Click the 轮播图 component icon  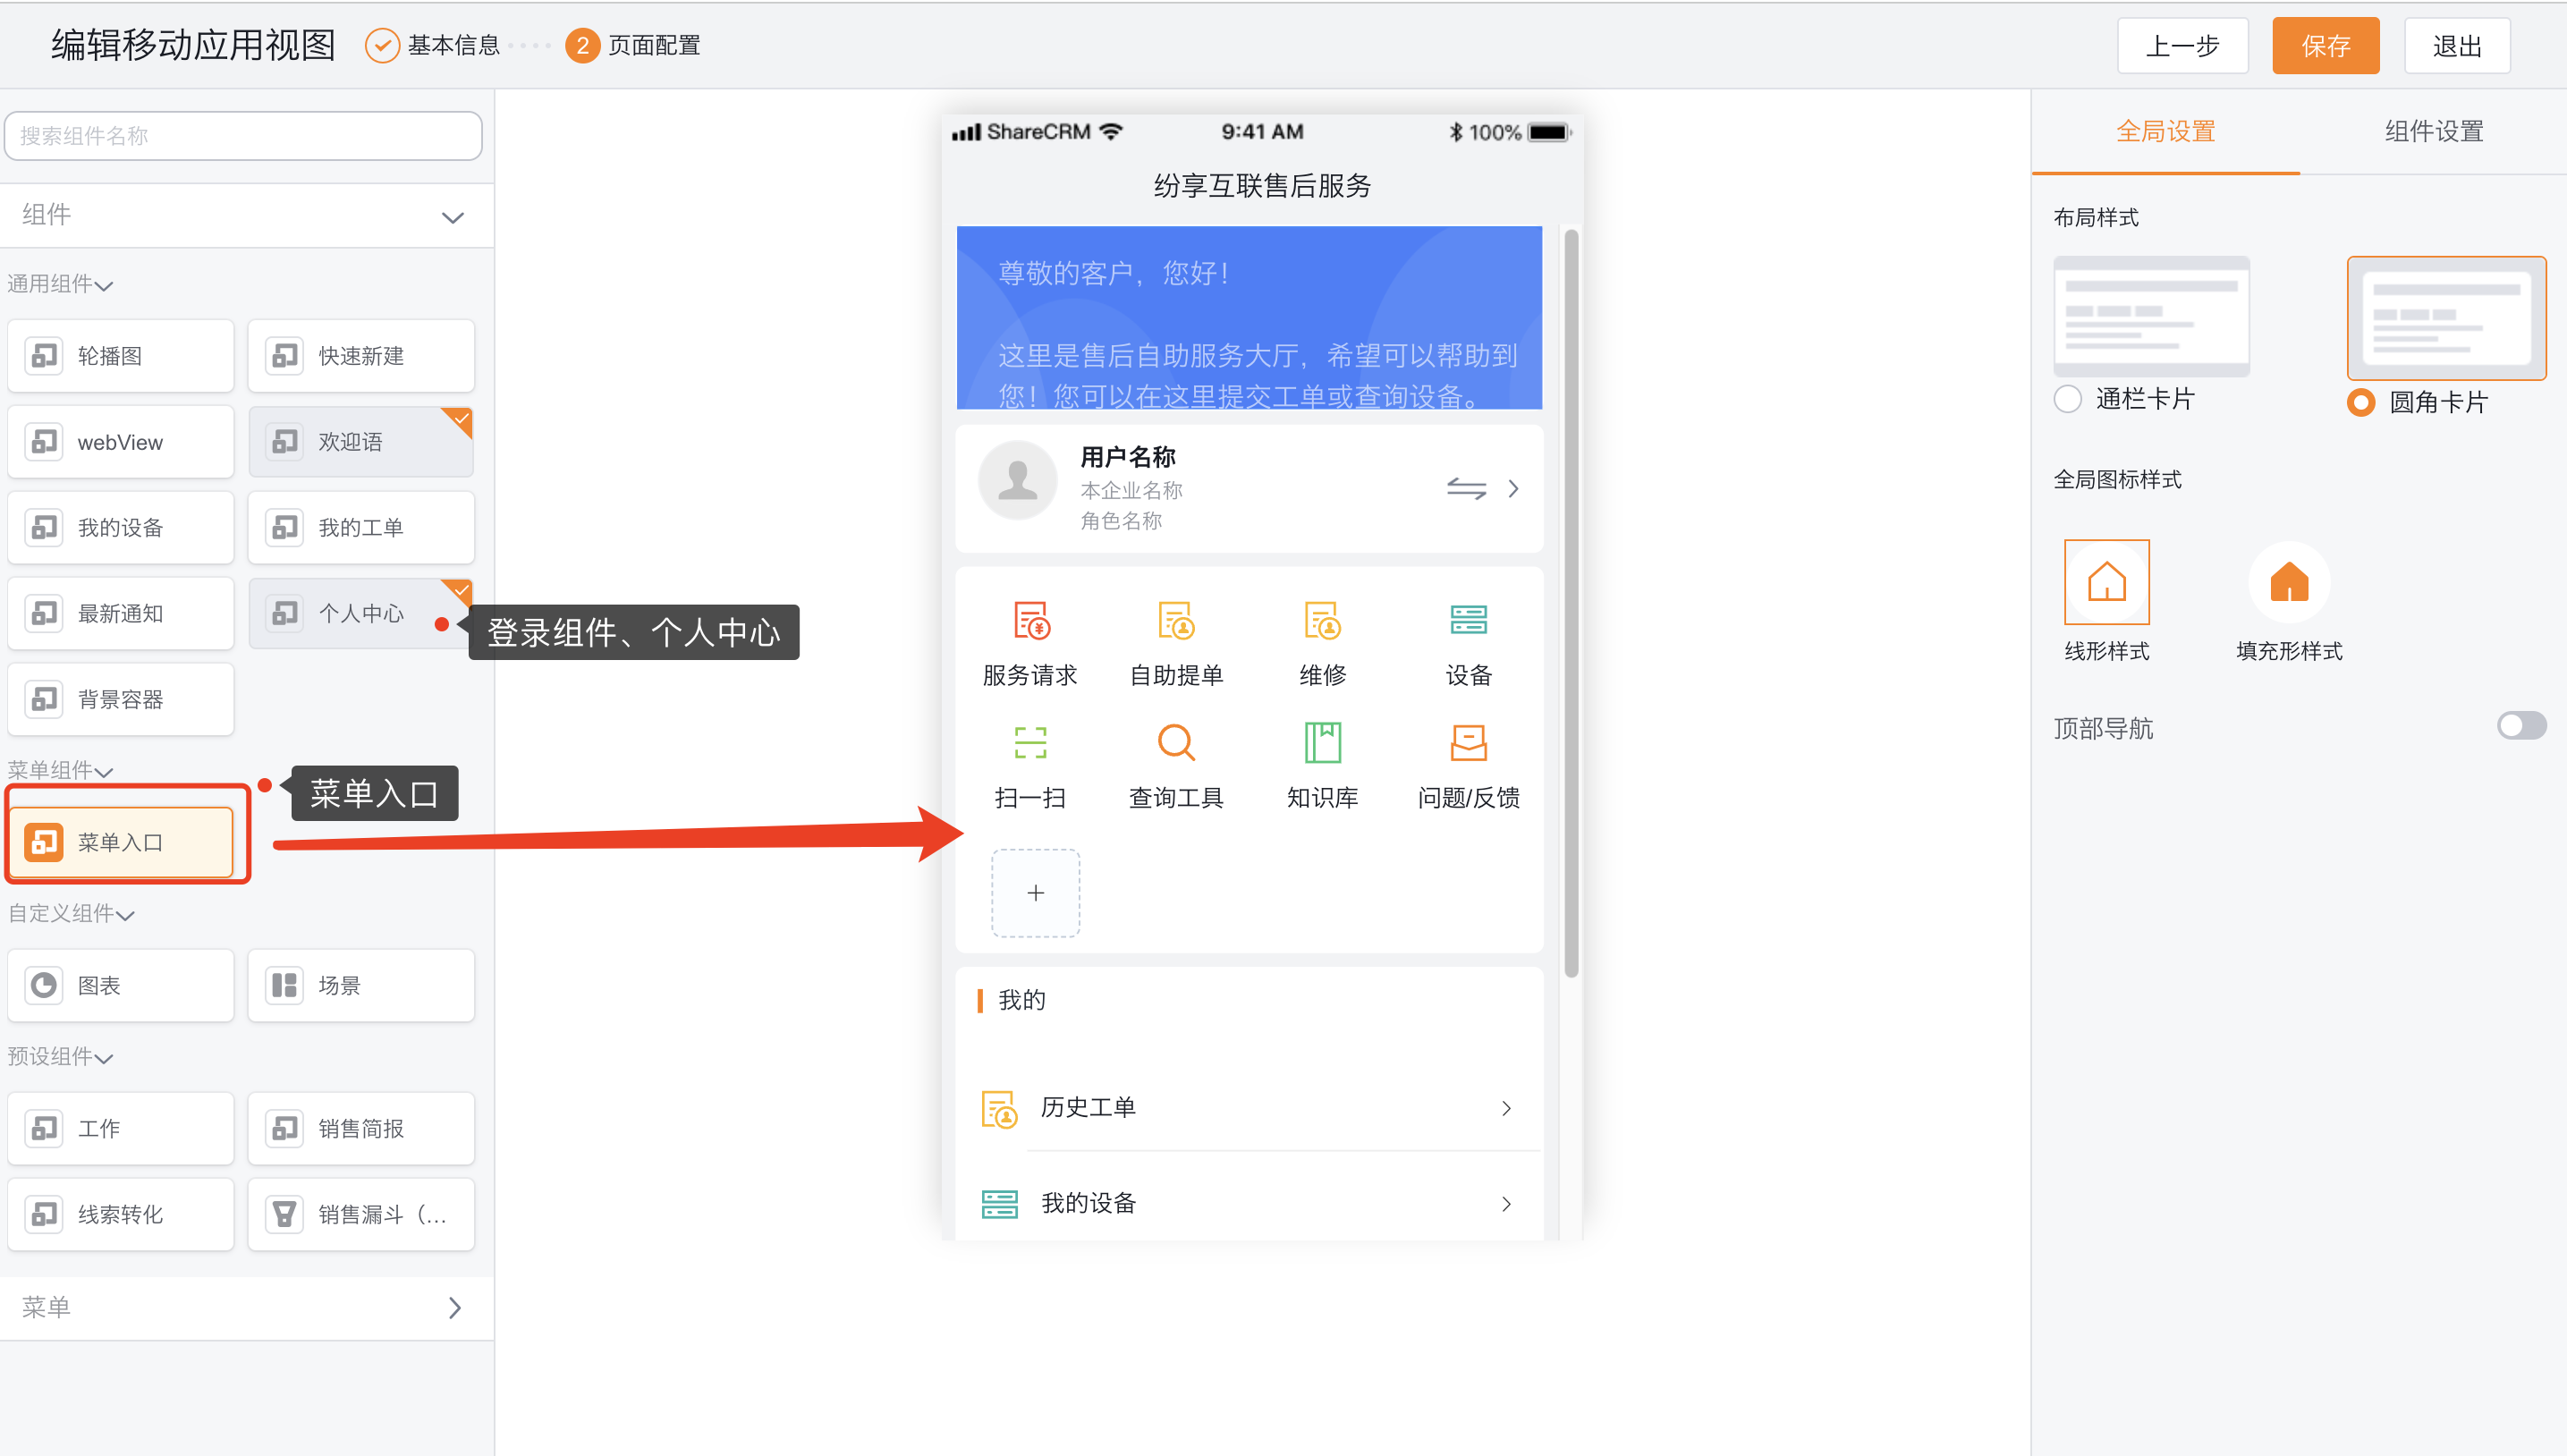44,356
